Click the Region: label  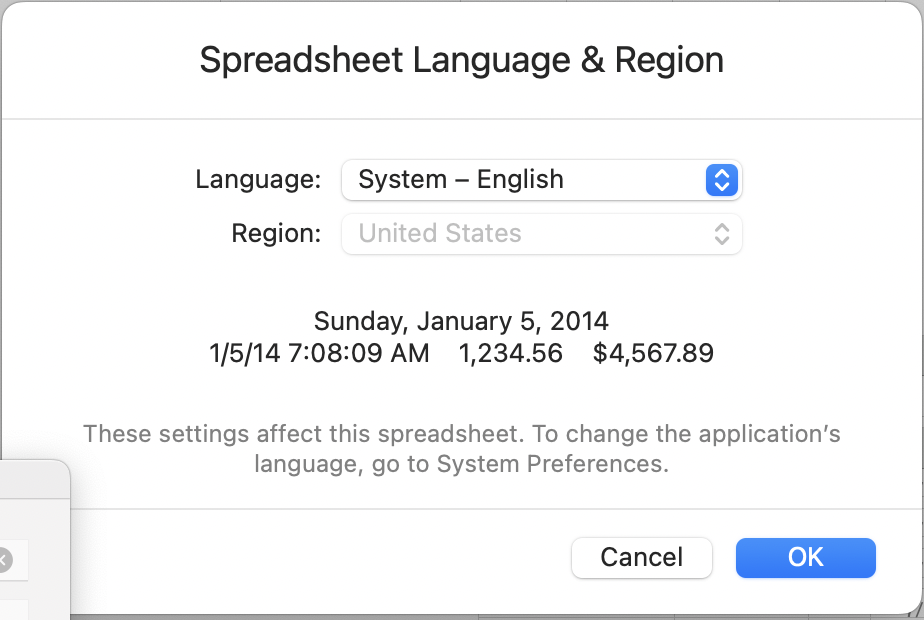click(276, 234)
